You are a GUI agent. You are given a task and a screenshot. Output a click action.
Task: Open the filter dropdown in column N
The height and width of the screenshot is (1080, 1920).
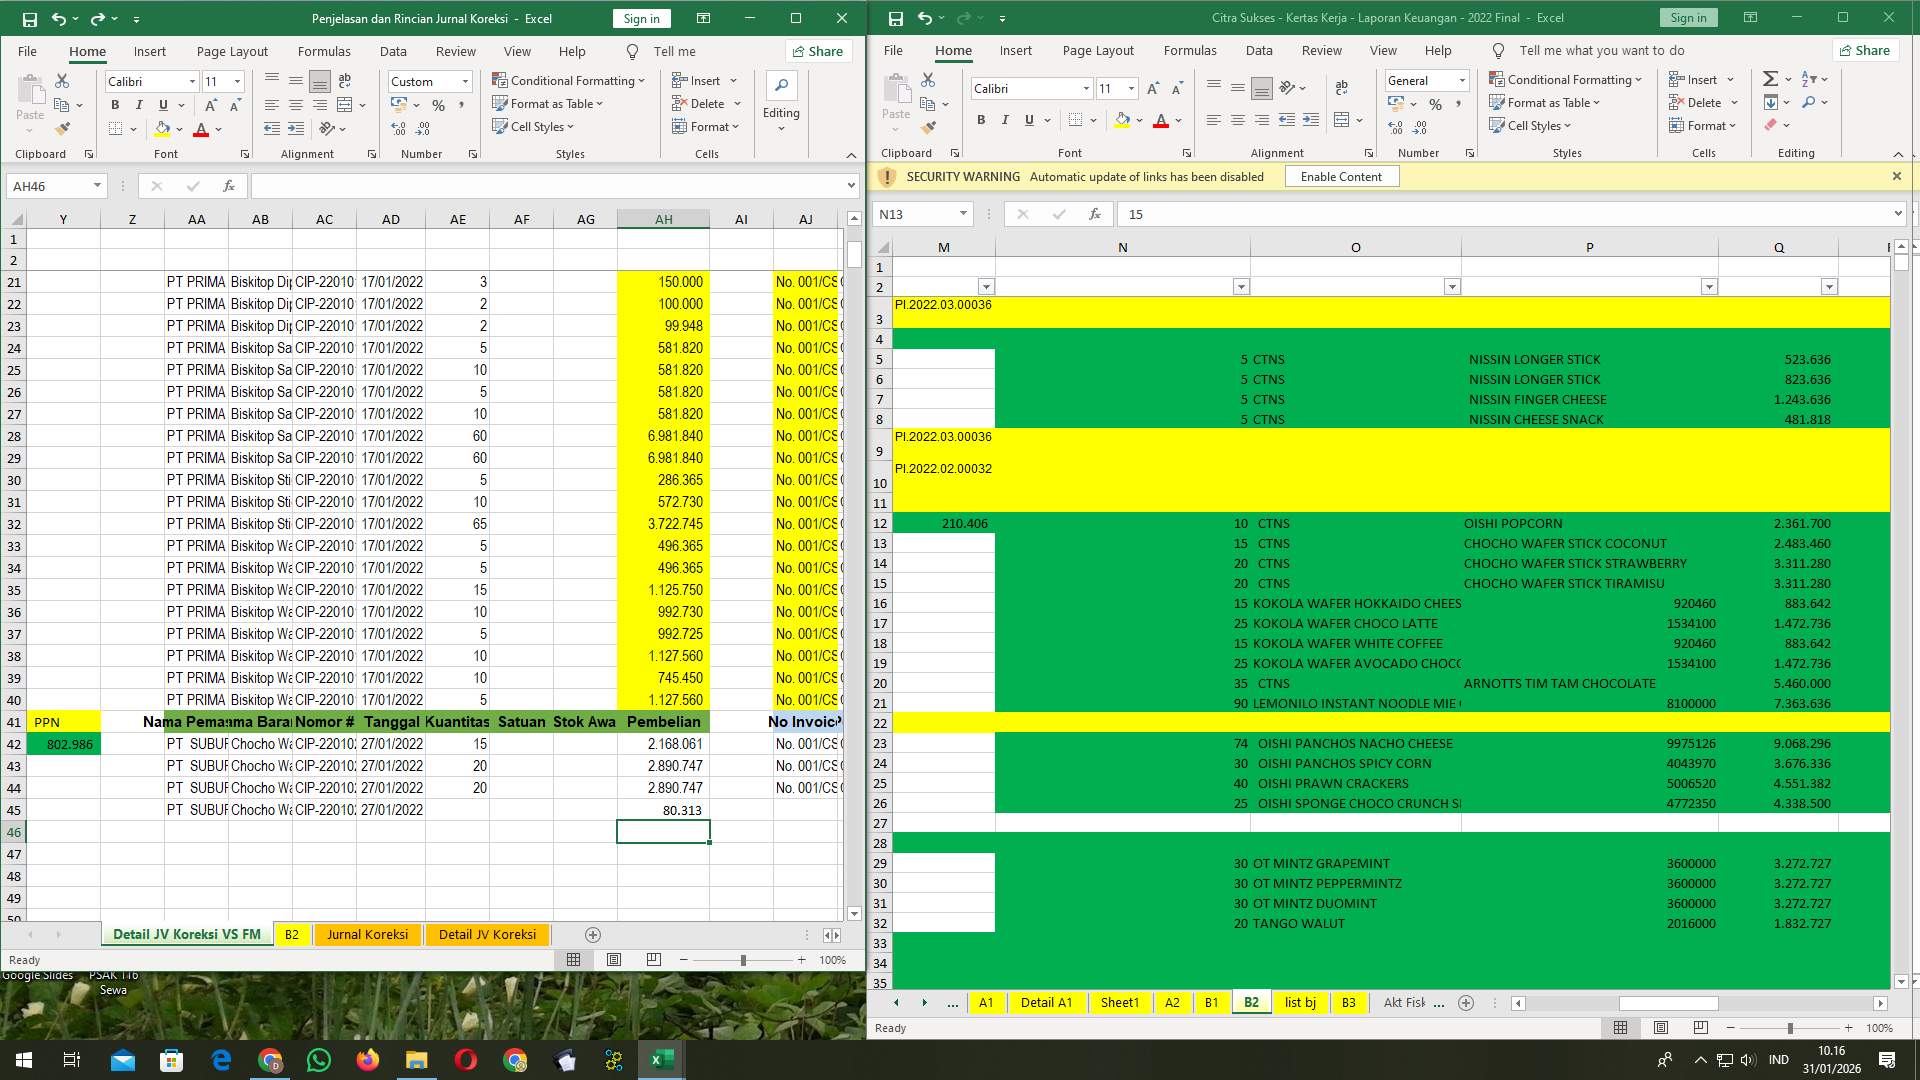[x=1240, y=286]
